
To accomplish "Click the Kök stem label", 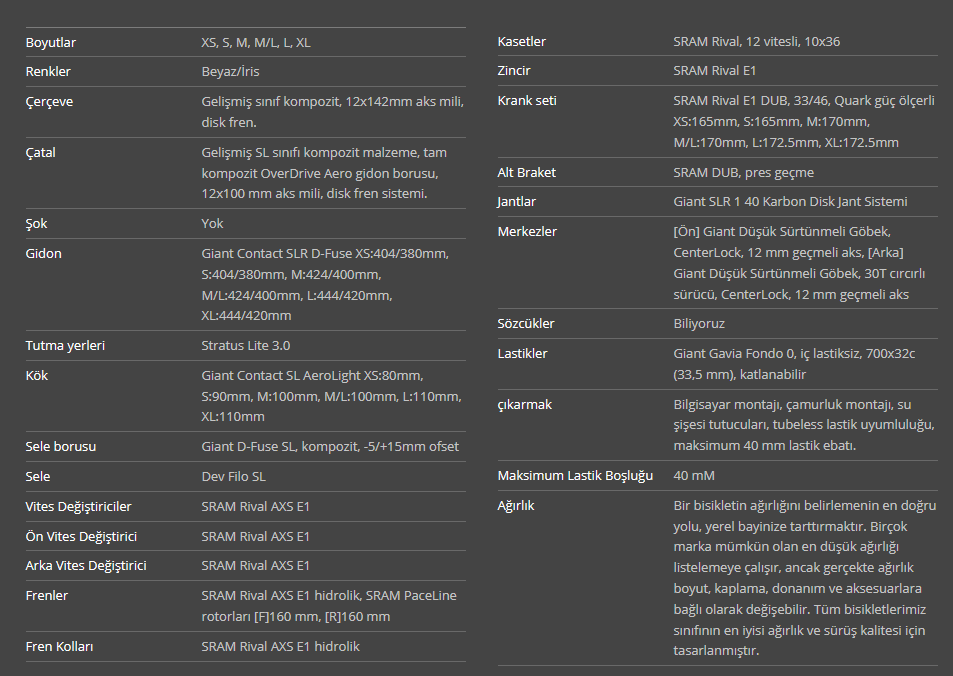I will click(36, 375).
